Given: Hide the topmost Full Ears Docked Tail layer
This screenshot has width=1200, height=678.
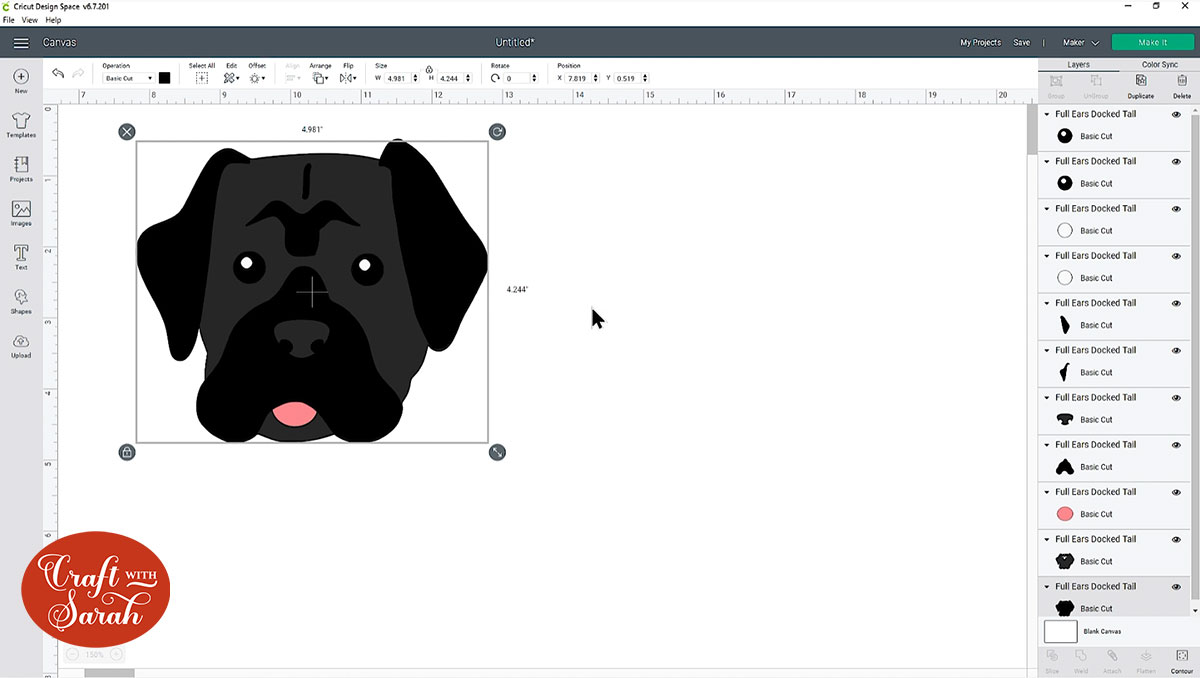Looking at the screenshot, I should [x=1176, y=114].
